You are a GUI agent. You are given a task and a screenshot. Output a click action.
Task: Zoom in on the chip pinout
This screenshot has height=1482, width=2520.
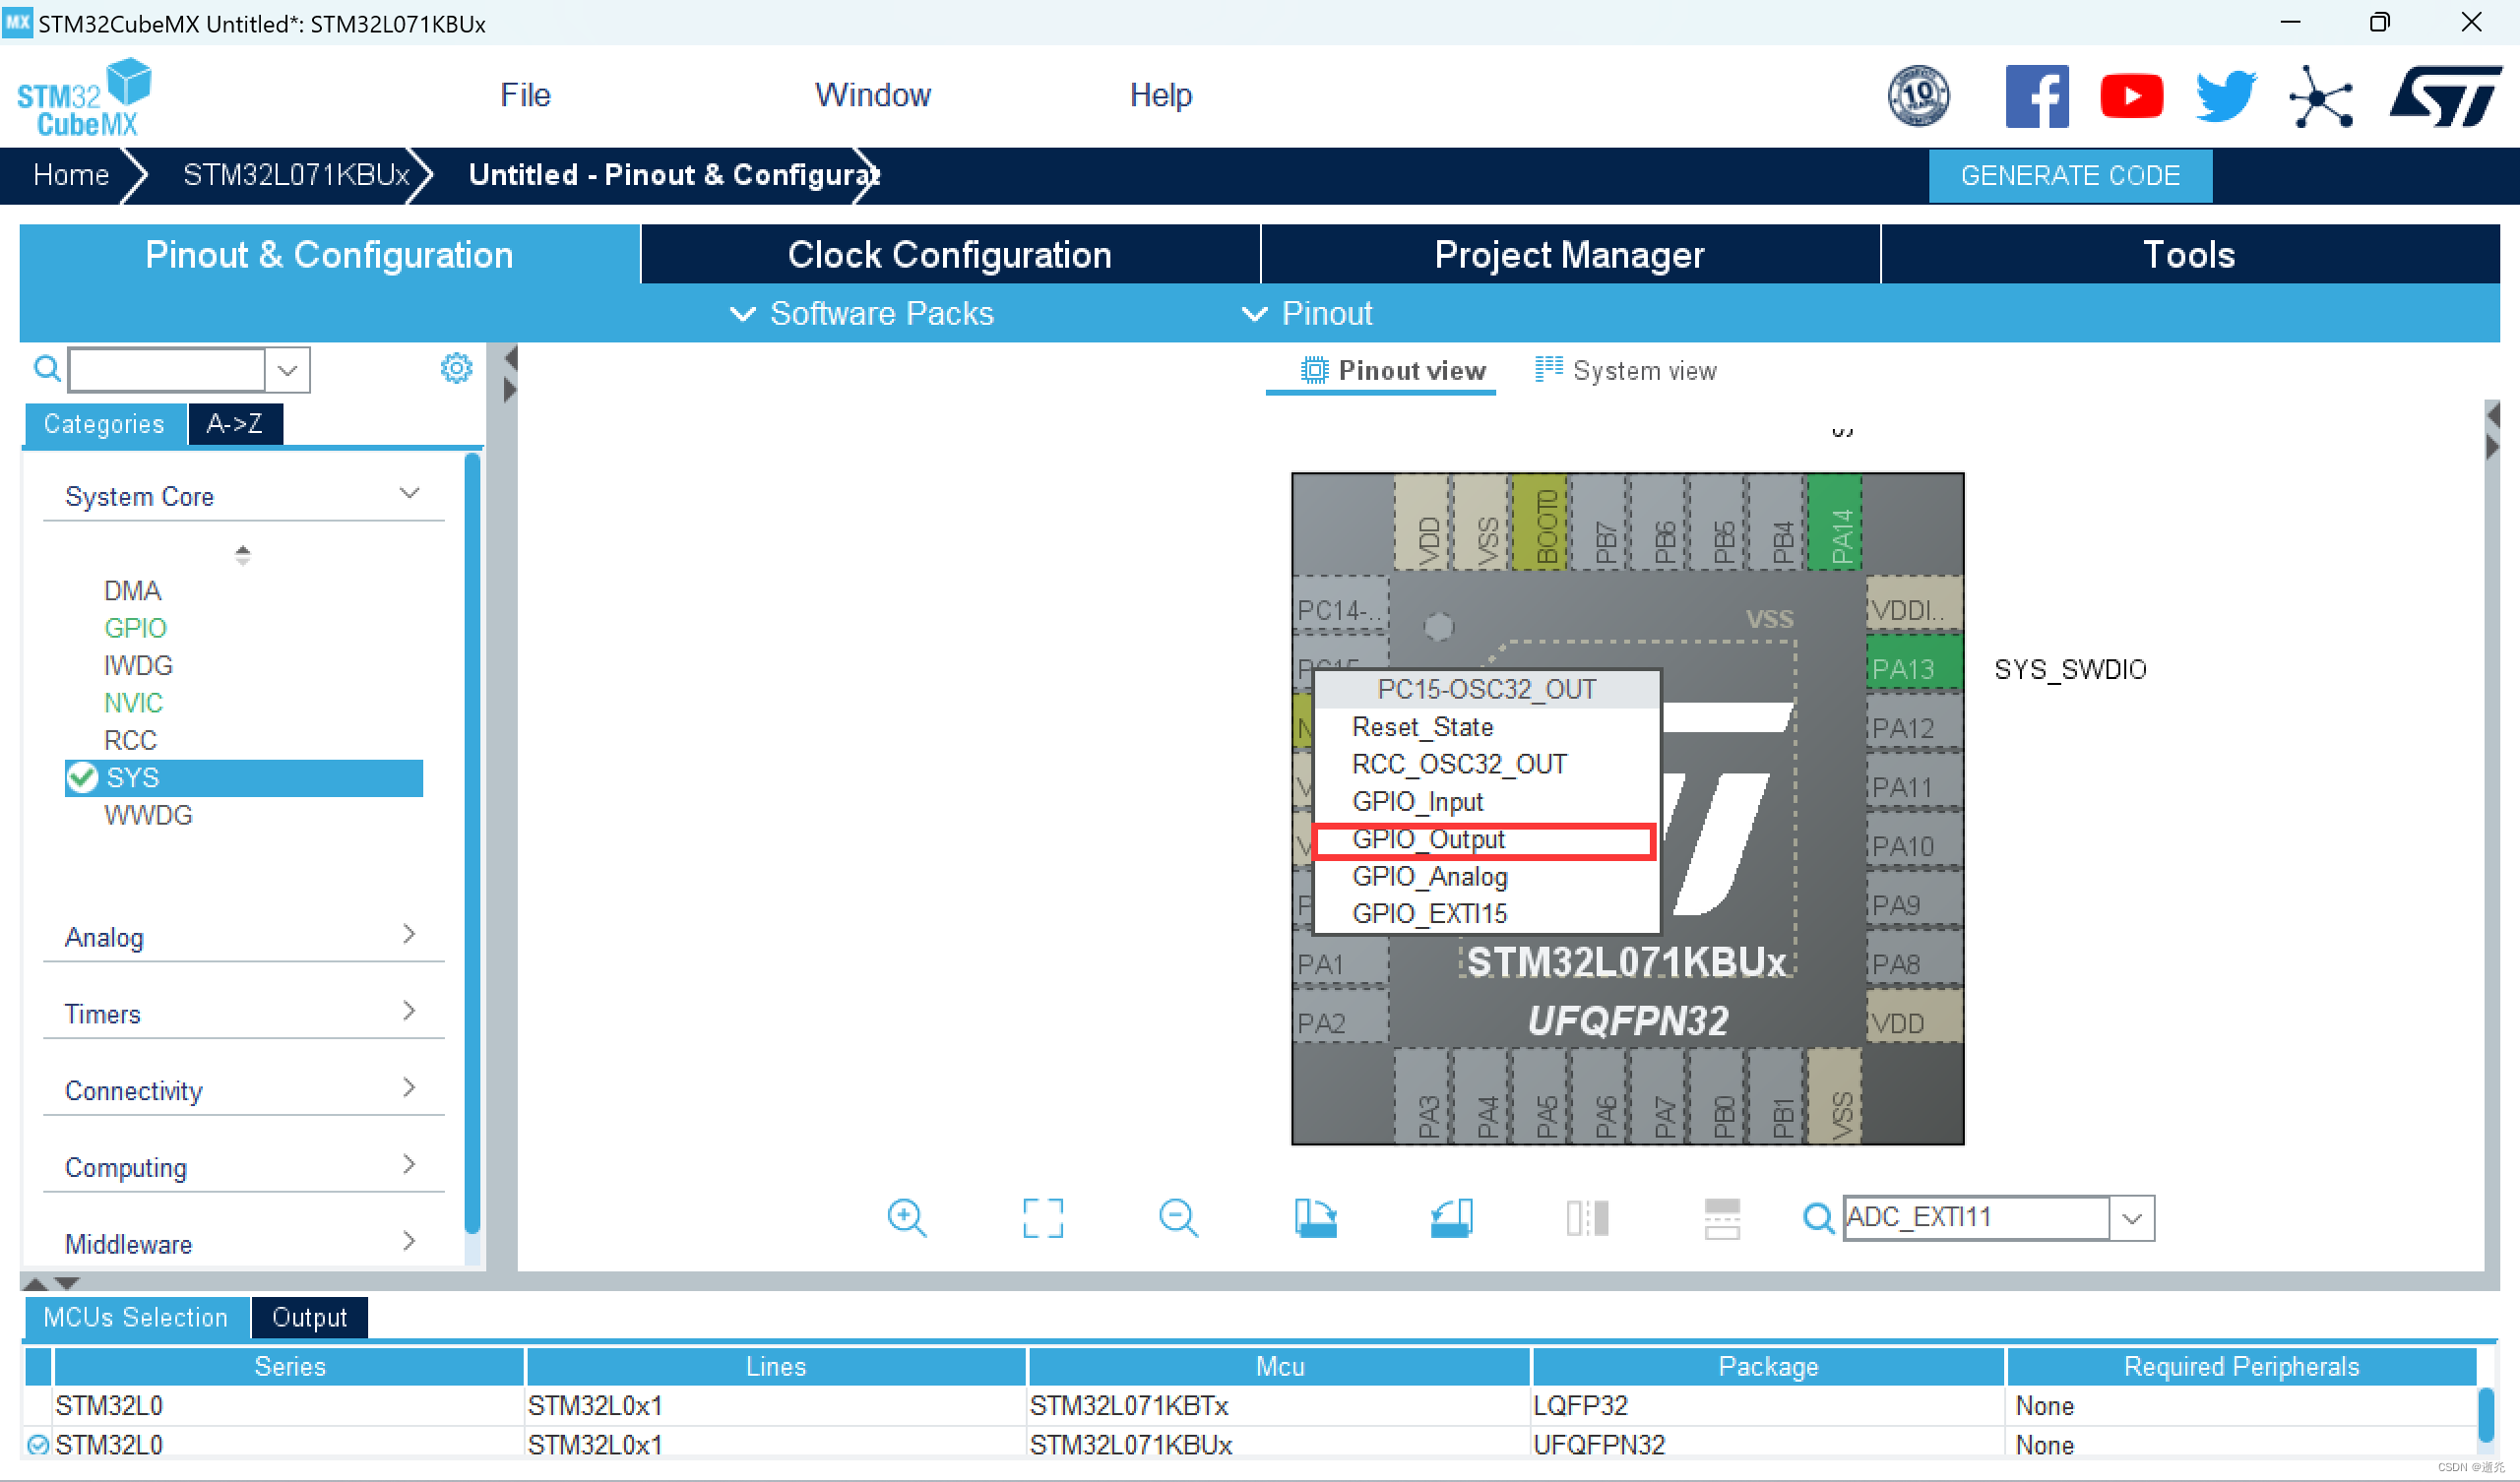pos(906,1217)
